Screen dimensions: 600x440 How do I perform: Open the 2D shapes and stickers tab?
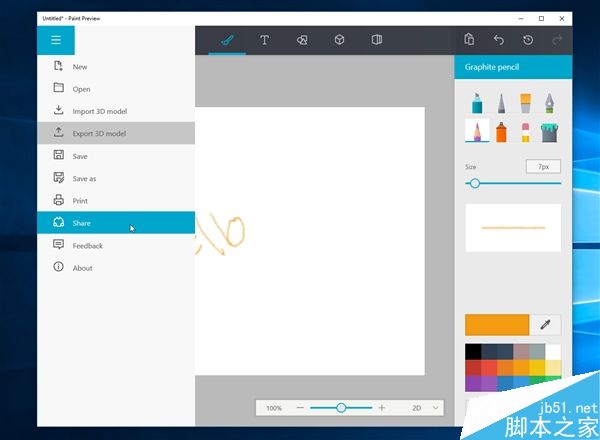click(302, 40)
